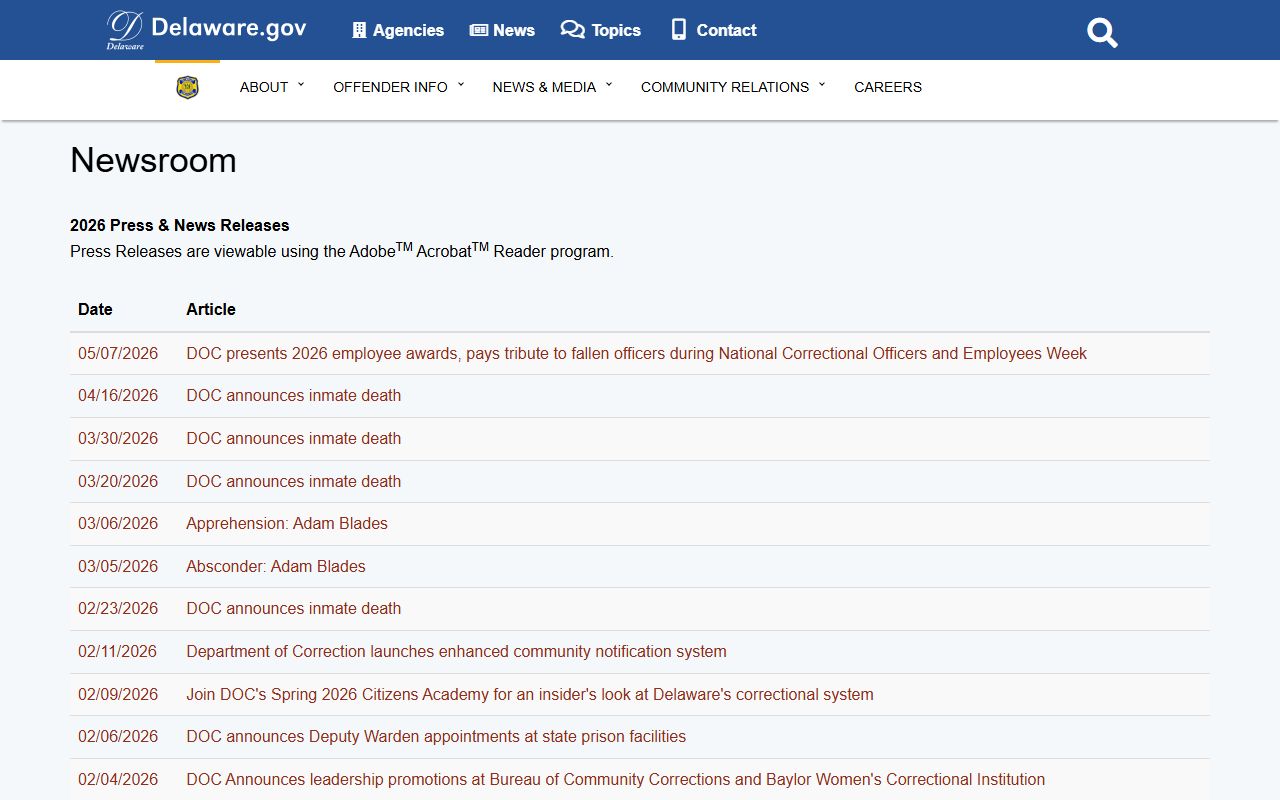Expand the OFFENDER INFO menu
The height and width of the screenshot is (800, 1280).
(399, 87)
